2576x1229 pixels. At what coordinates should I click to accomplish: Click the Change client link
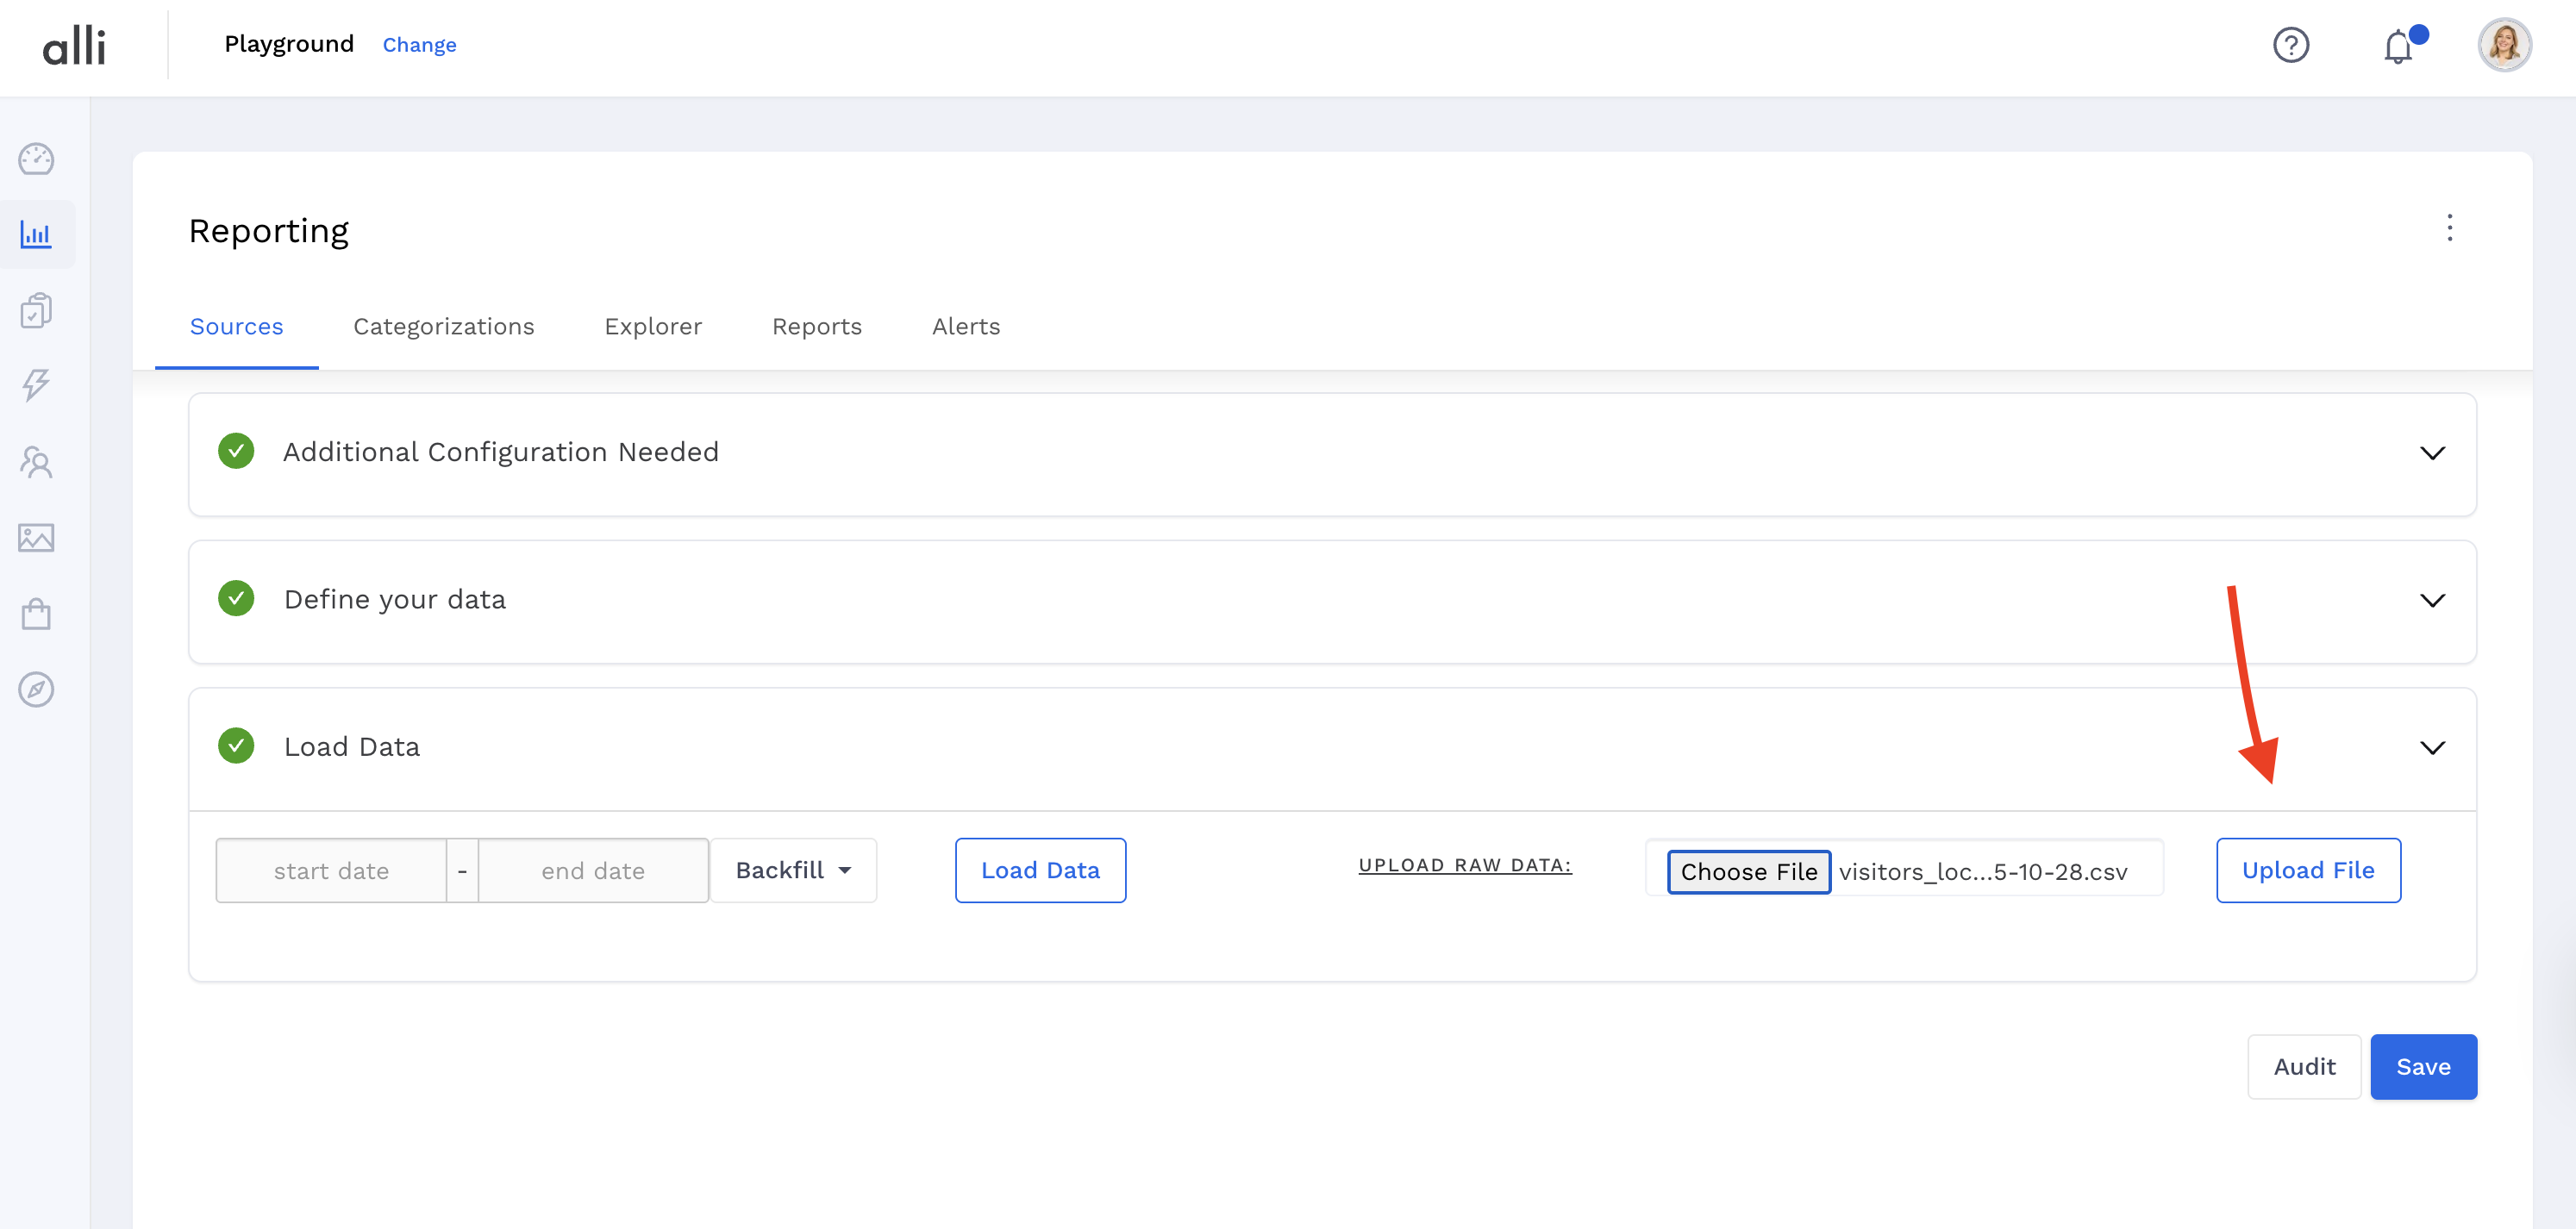click(x=419, y=45)
